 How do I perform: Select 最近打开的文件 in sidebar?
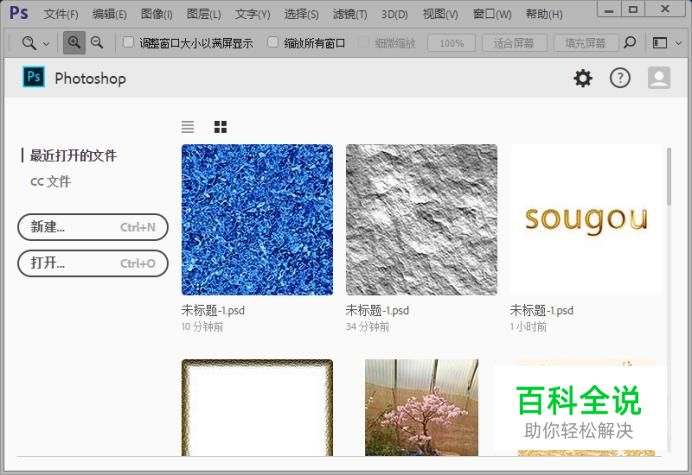(73, 155)
